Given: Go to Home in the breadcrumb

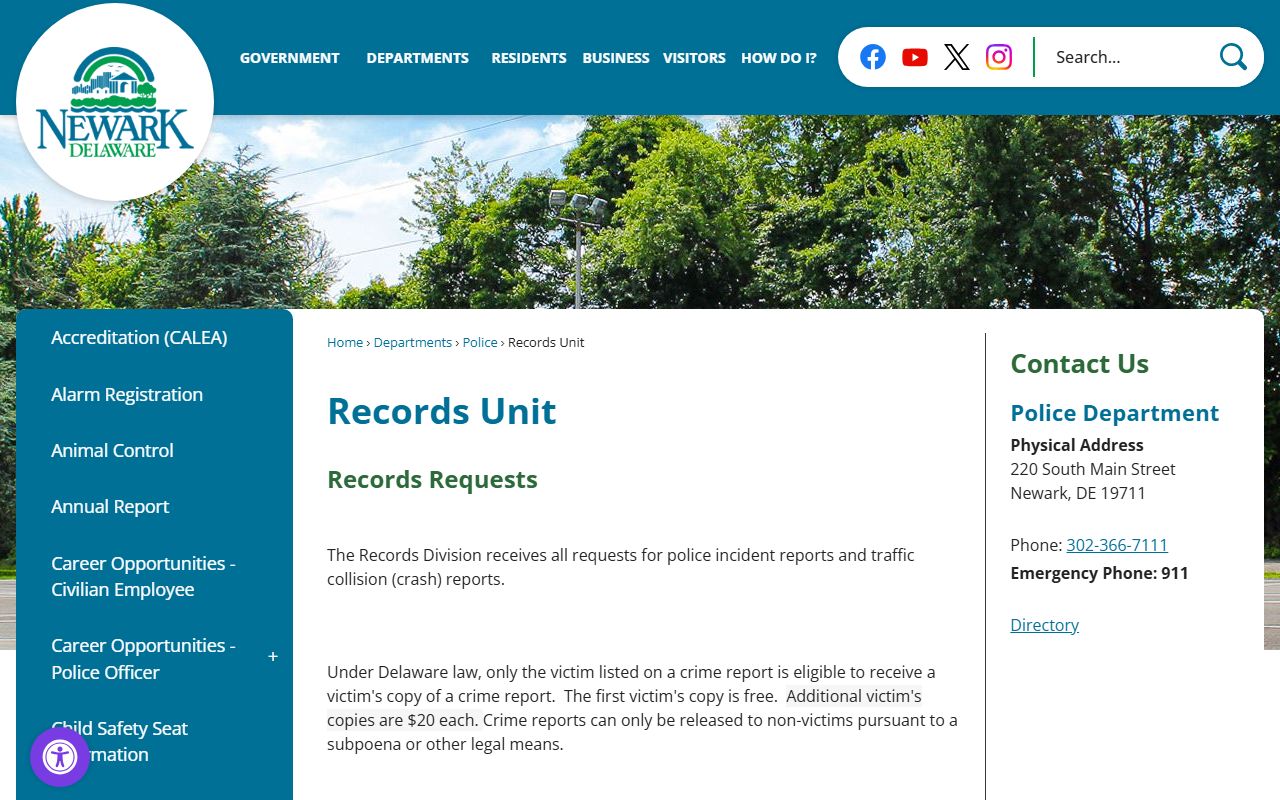Looking at the screenshot, I should click(x=345, y=342).
